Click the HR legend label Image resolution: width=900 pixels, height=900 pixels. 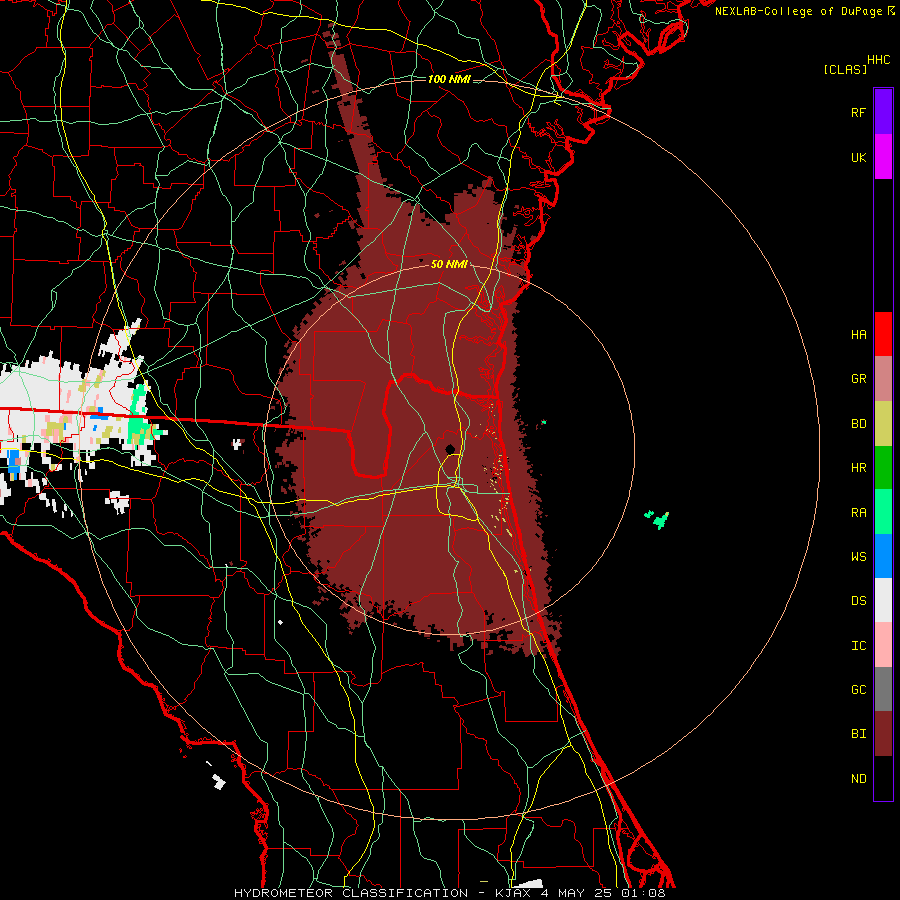coord(858,467)
